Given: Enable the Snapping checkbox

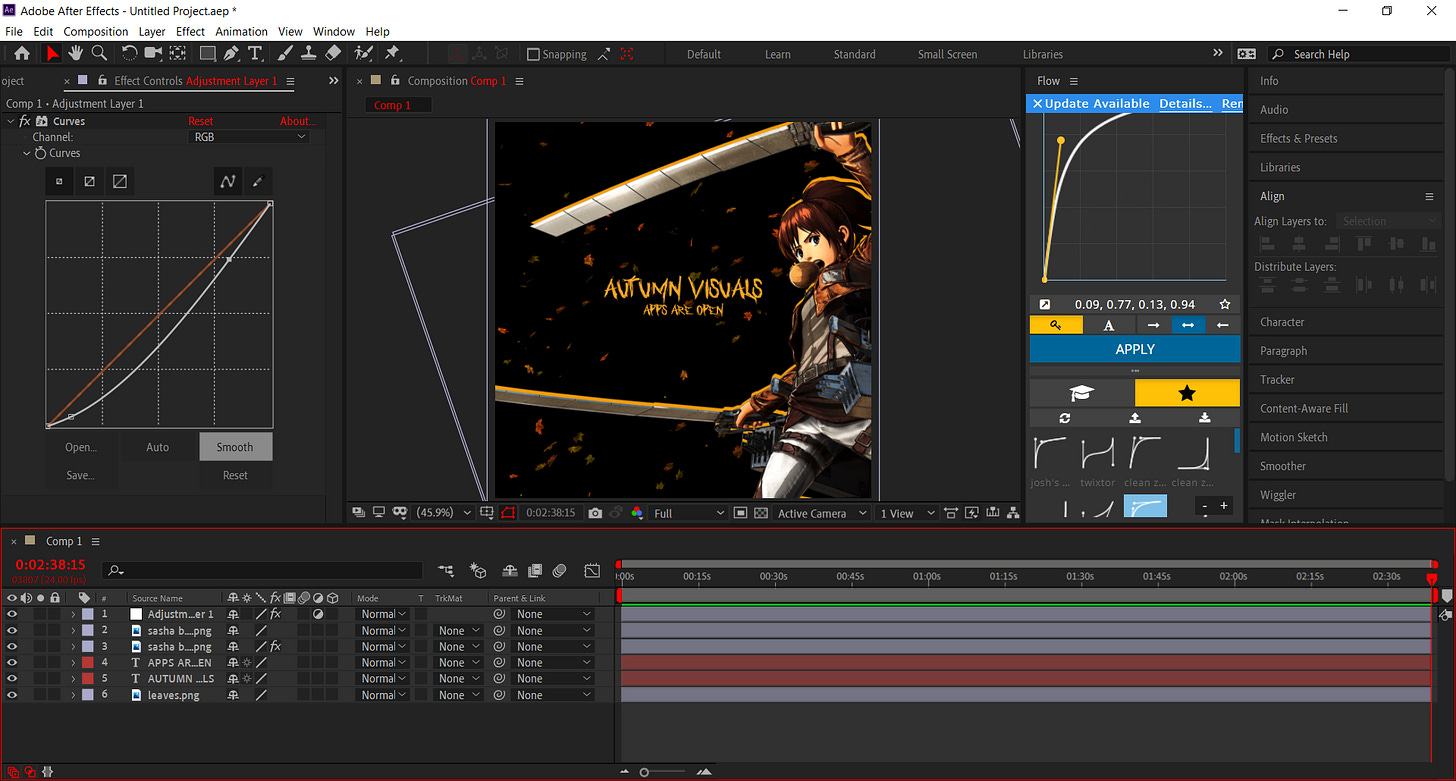Looking at the screenshot, I should tap(533, 55).
